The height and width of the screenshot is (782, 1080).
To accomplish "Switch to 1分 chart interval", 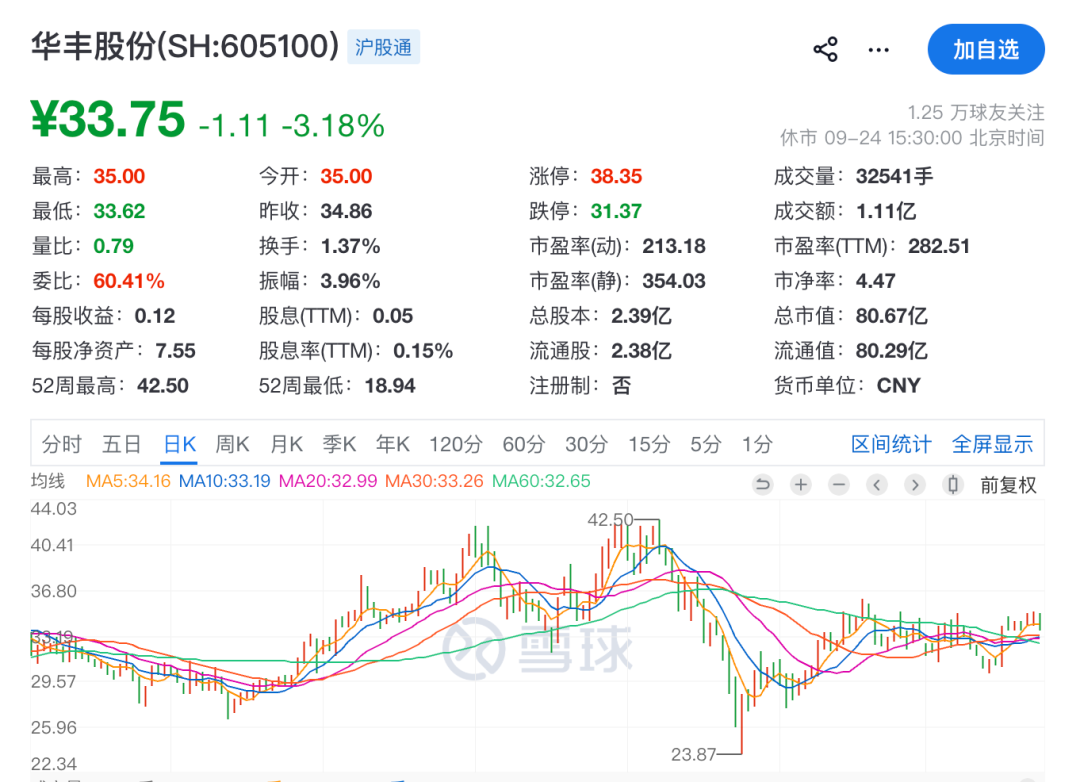I will (757, 444).
